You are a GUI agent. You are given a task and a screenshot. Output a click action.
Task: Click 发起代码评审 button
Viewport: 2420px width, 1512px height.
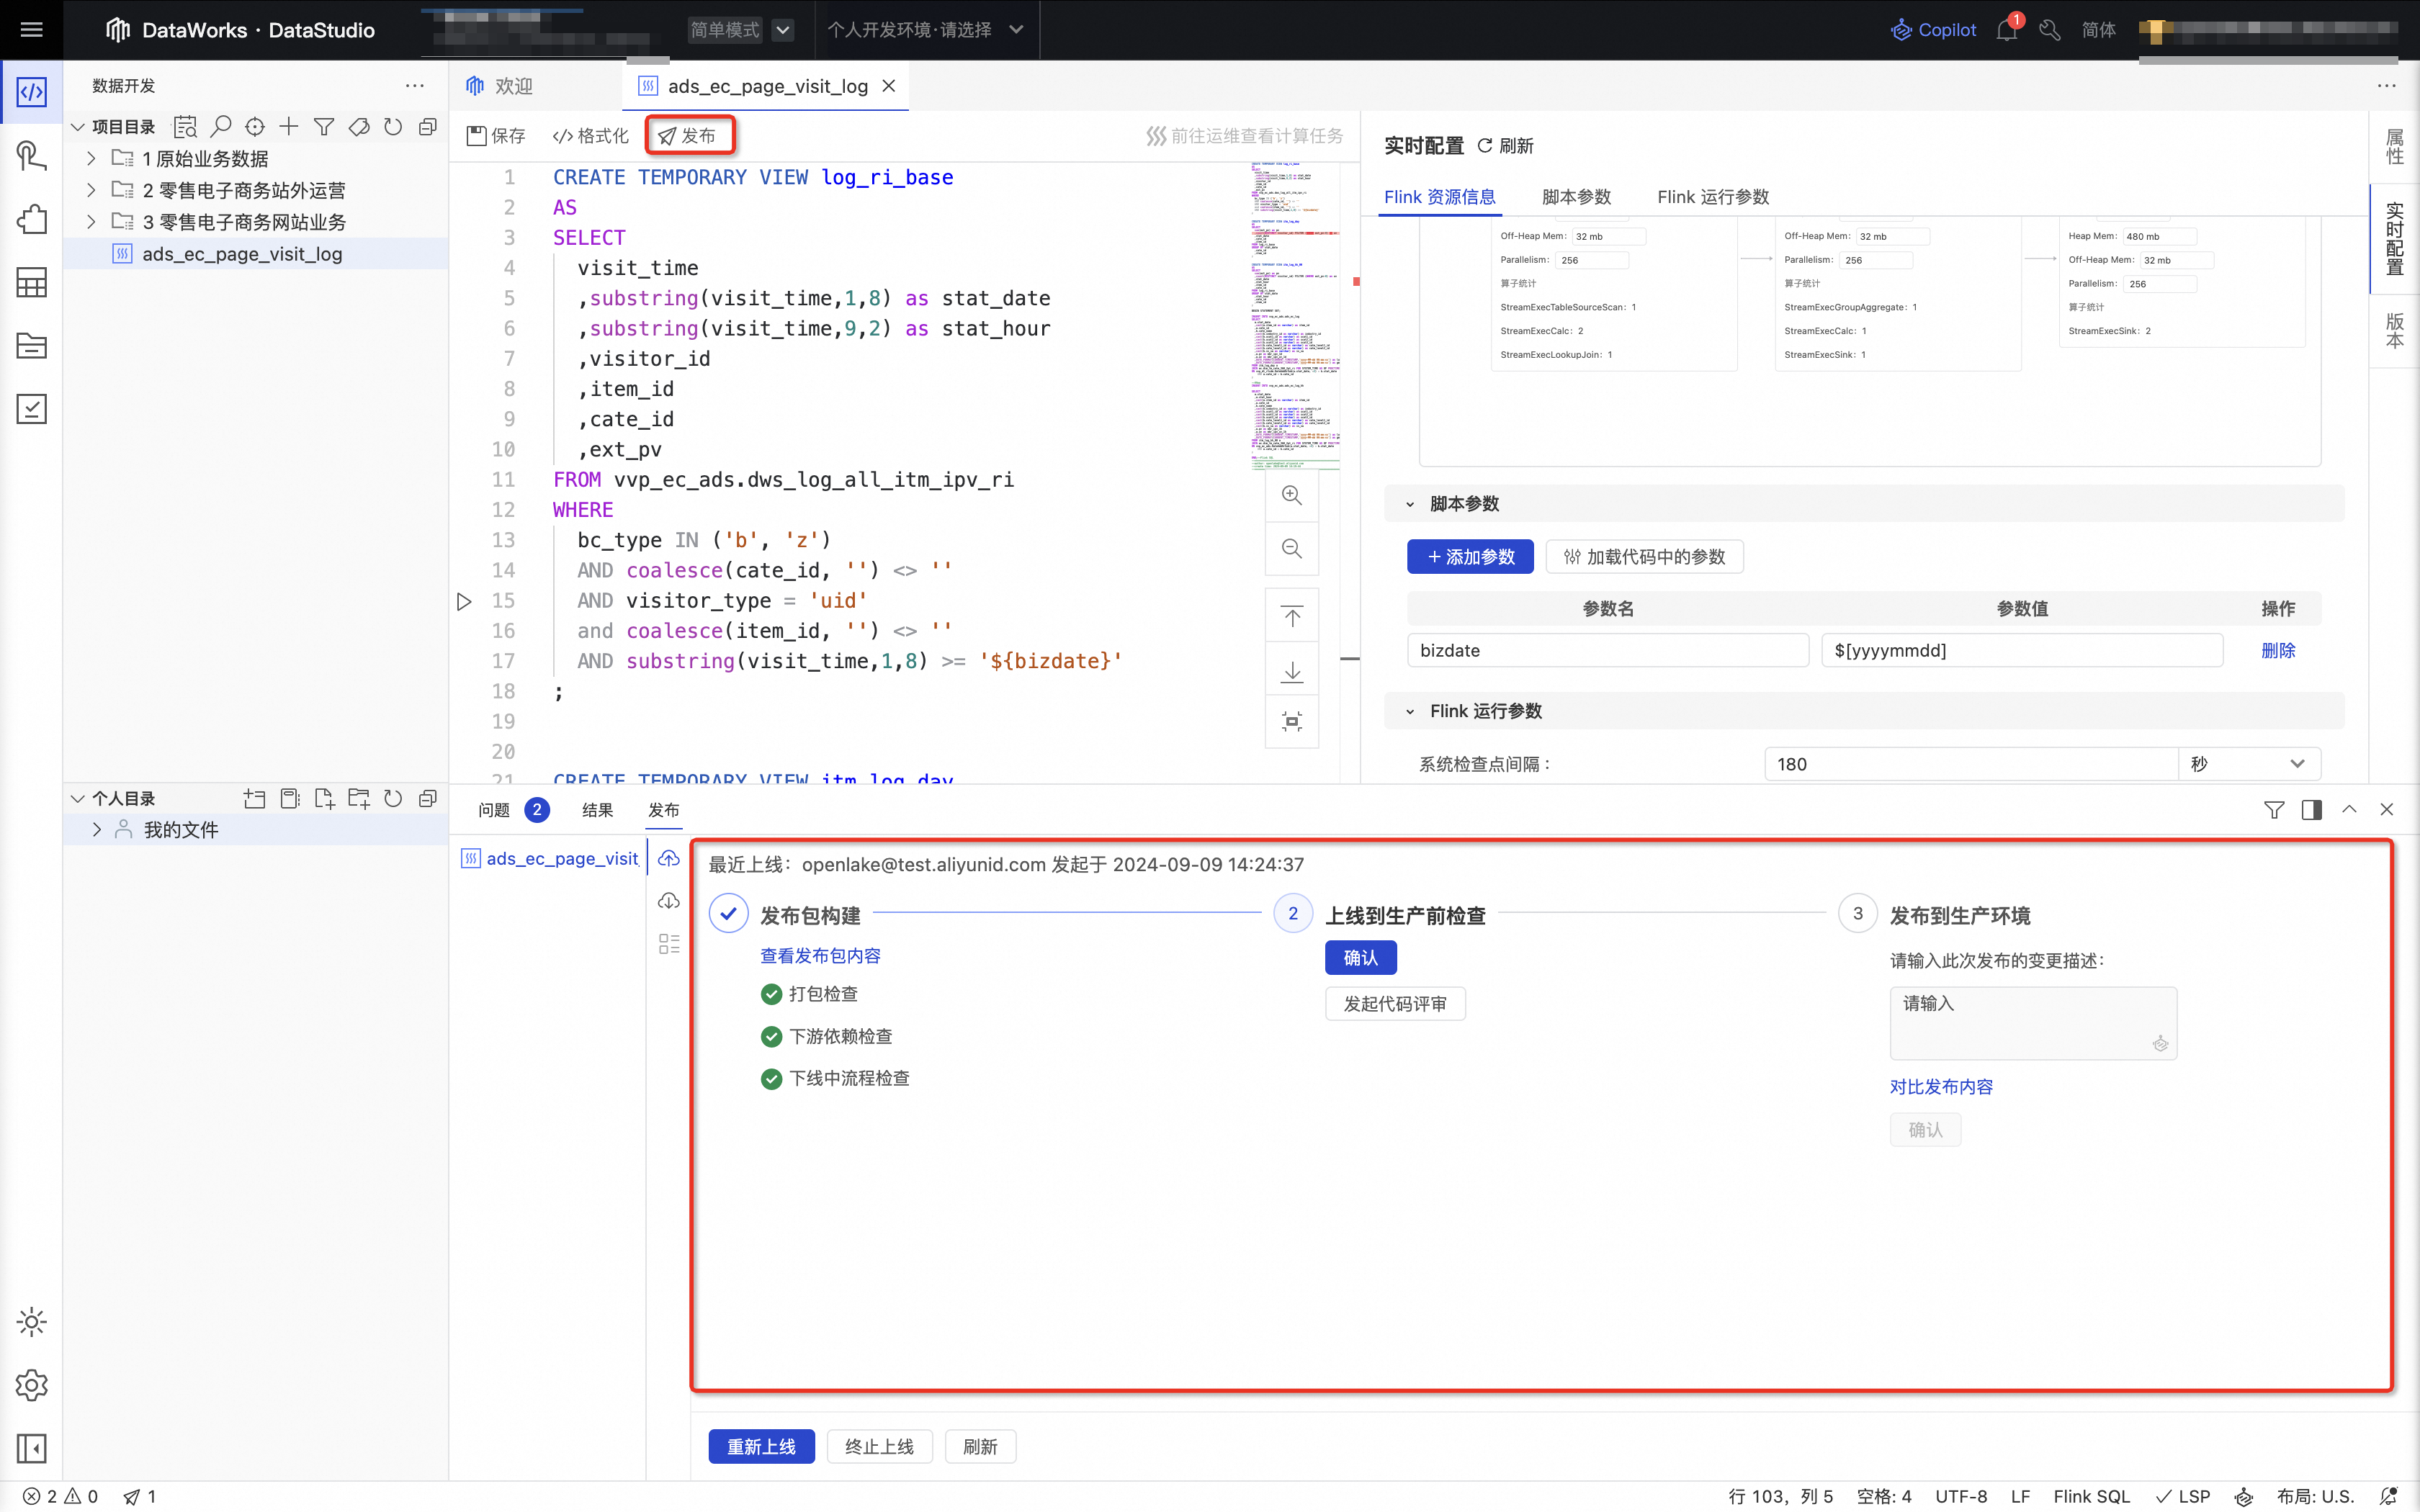click(x=1395, y=1004)
